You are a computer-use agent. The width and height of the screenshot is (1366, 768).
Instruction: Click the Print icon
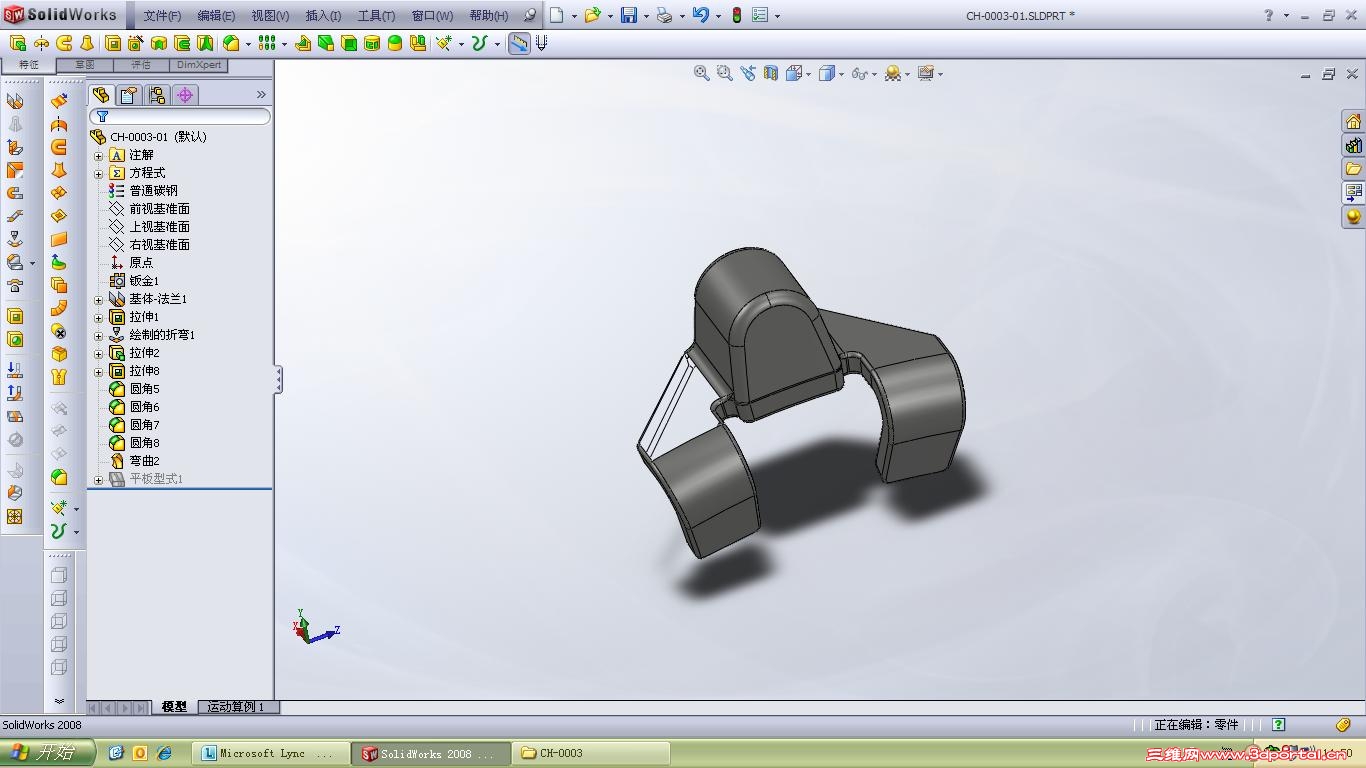(x=664, y=15)
